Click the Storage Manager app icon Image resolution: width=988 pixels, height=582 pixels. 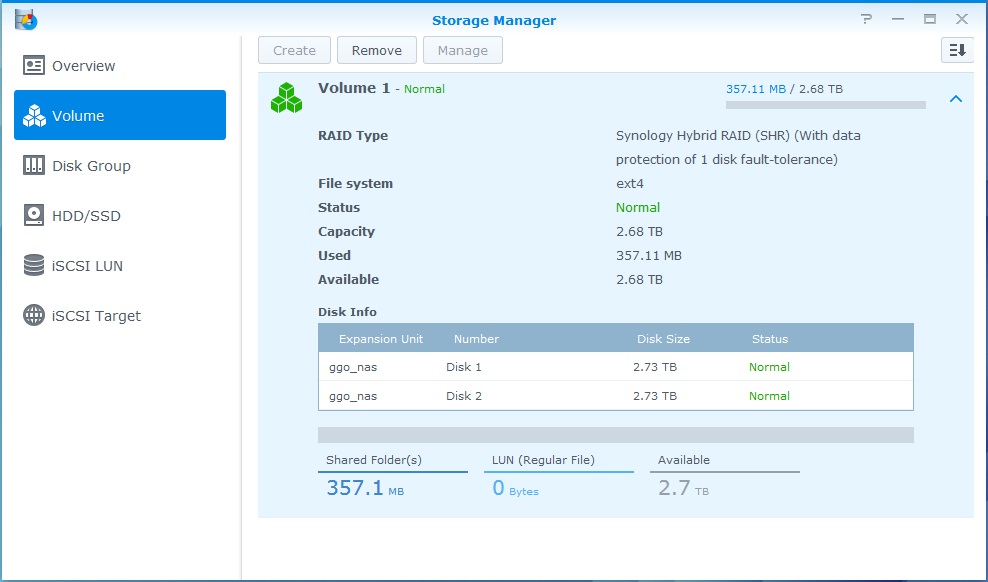click(25, 19)
